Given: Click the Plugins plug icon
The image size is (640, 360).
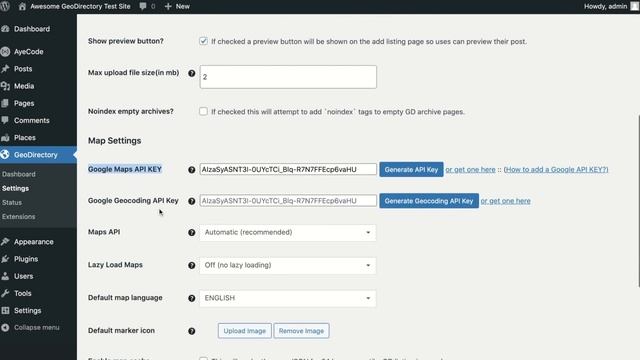Looking at the screenshot, I should tap(5, 259).
